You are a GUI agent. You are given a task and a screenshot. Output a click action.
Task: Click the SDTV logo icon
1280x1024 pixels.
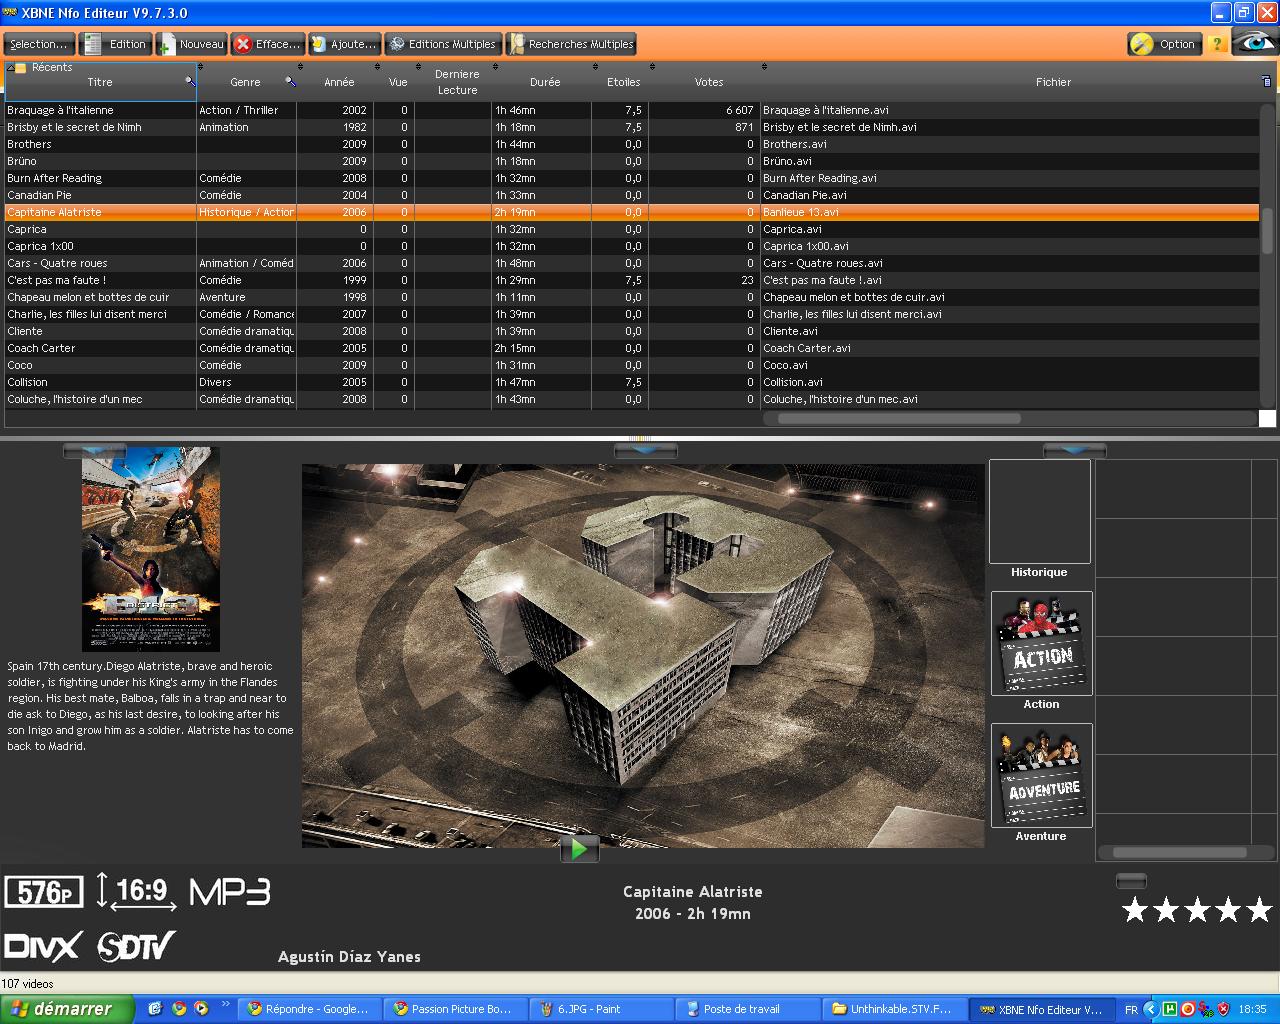click(x=136, y=946)
